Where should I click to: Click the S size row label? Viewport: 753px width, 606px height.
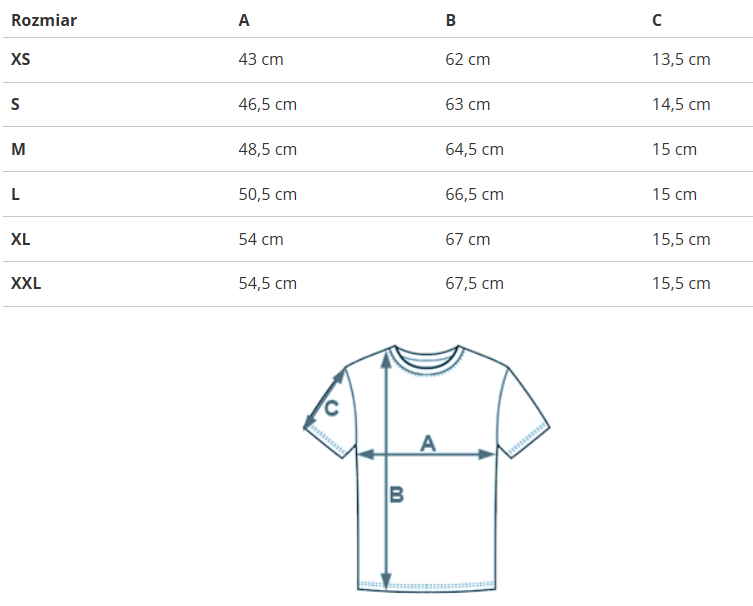(x=16, y=105)
